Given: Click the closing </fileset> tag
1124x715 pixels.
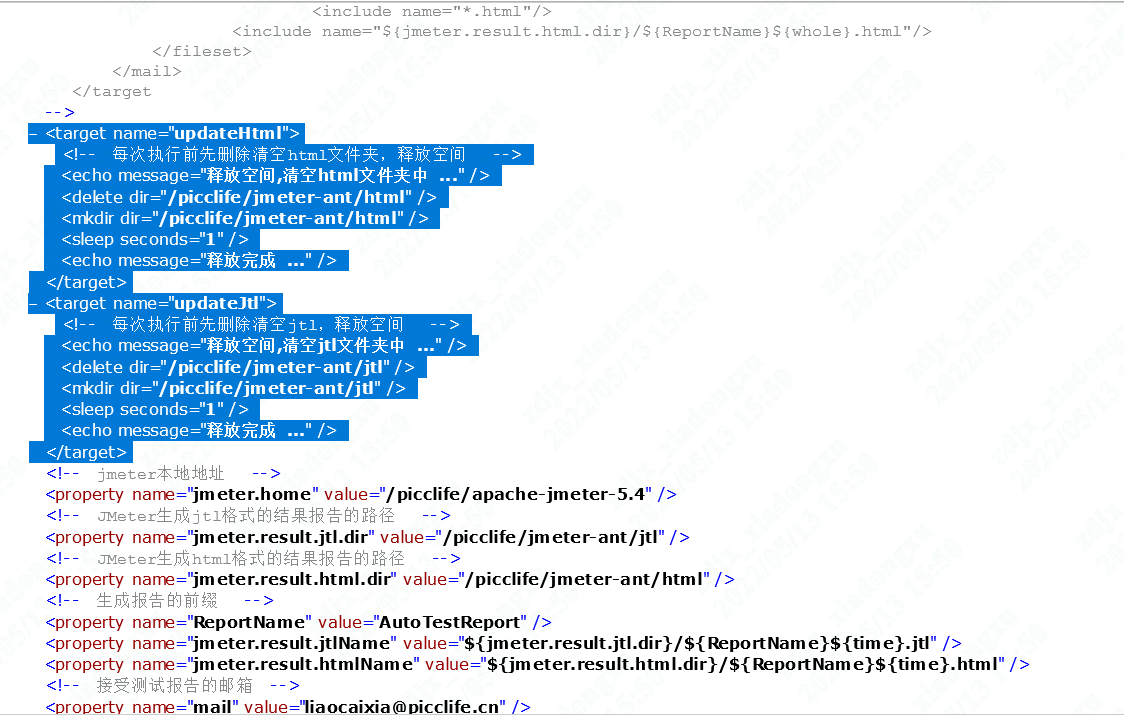Looking at the screenshot, I should [x=202, y=52].
